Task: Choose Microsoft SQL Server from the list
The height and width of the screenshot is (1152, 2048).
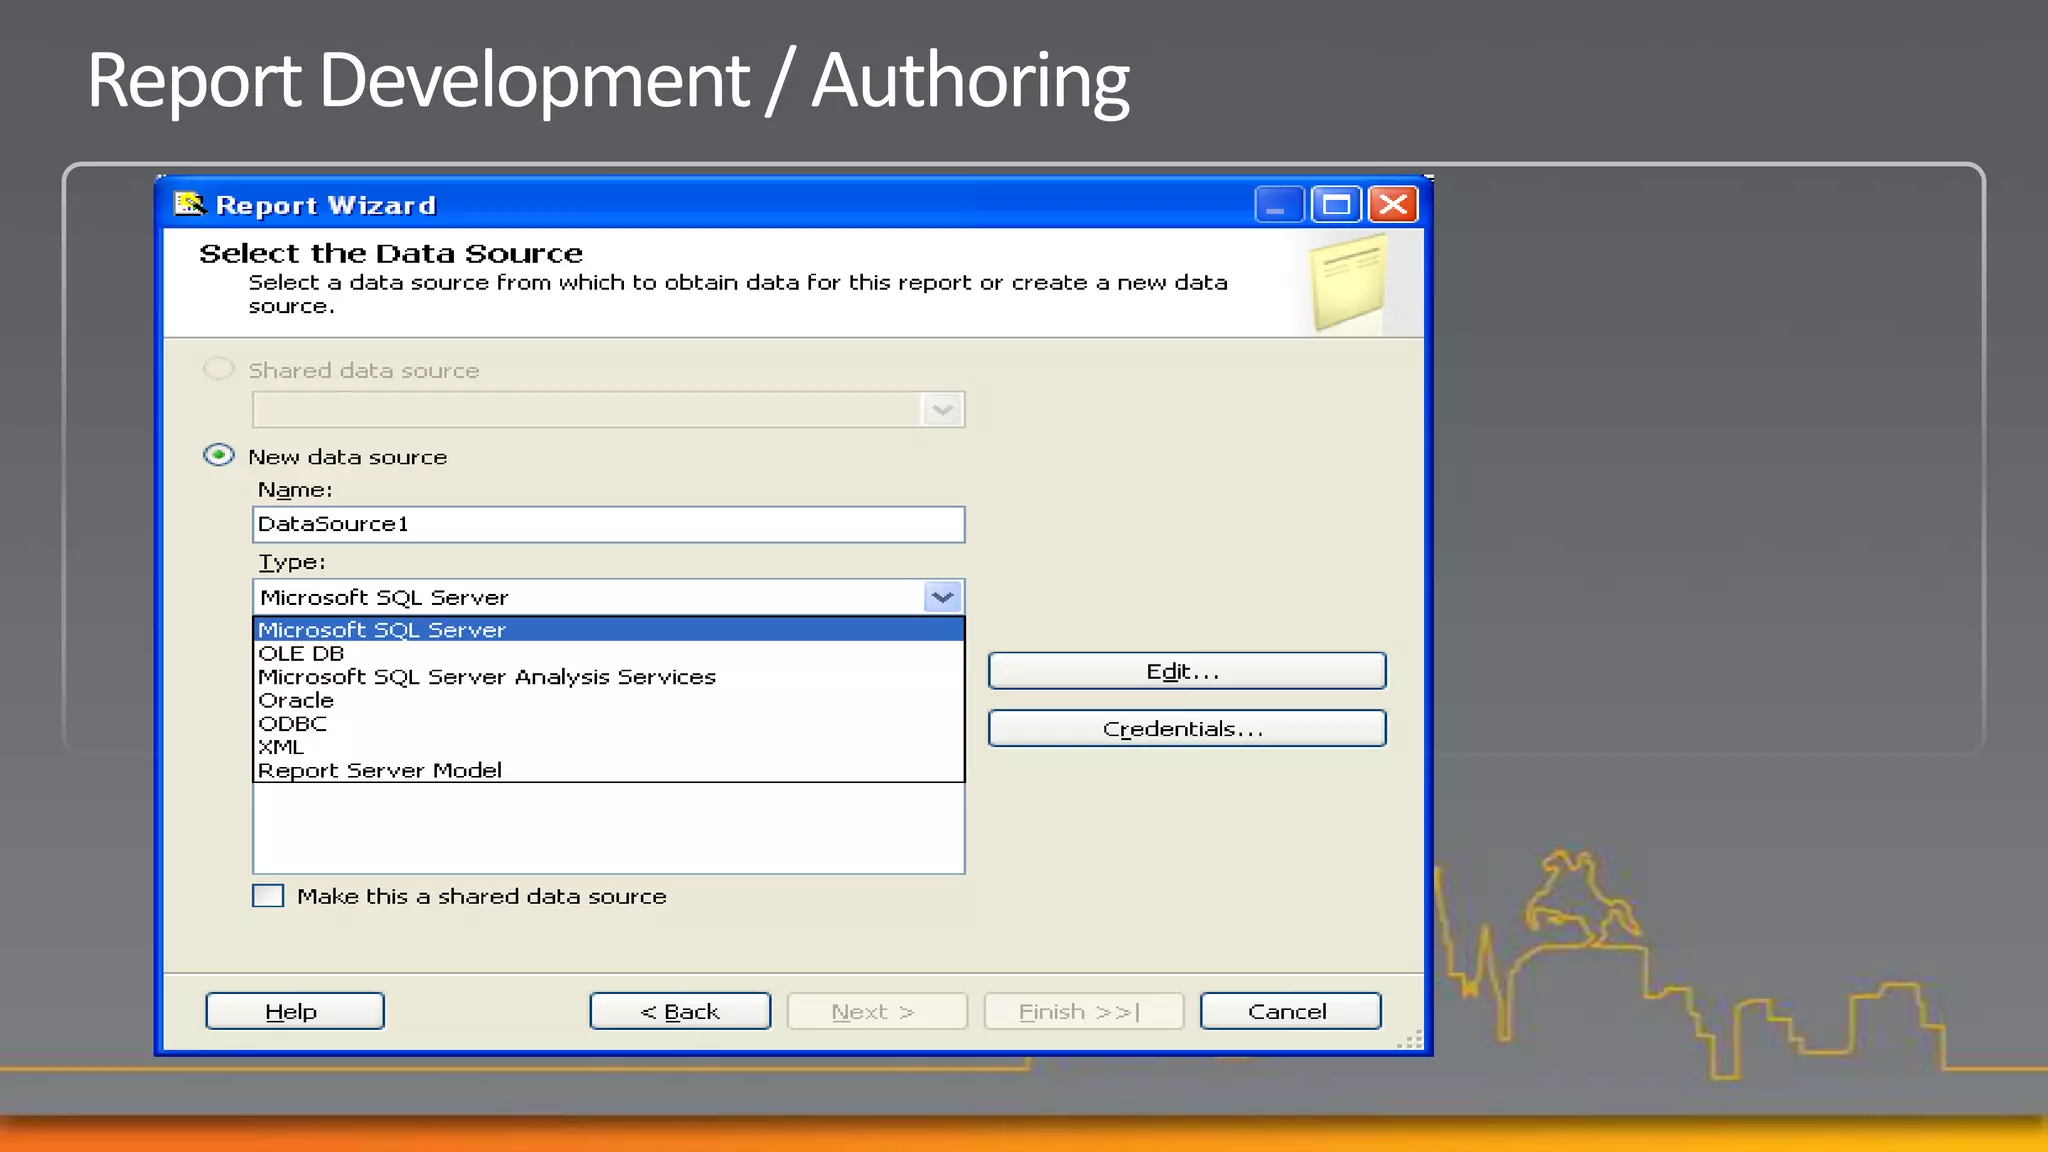Action: 608,630
